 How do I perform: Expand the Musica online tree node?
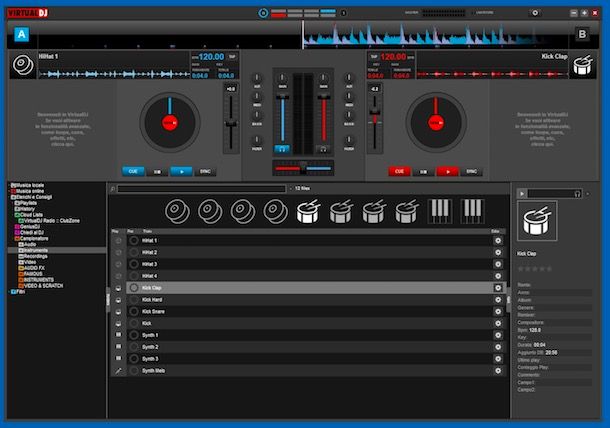click(x=10, y=191)
